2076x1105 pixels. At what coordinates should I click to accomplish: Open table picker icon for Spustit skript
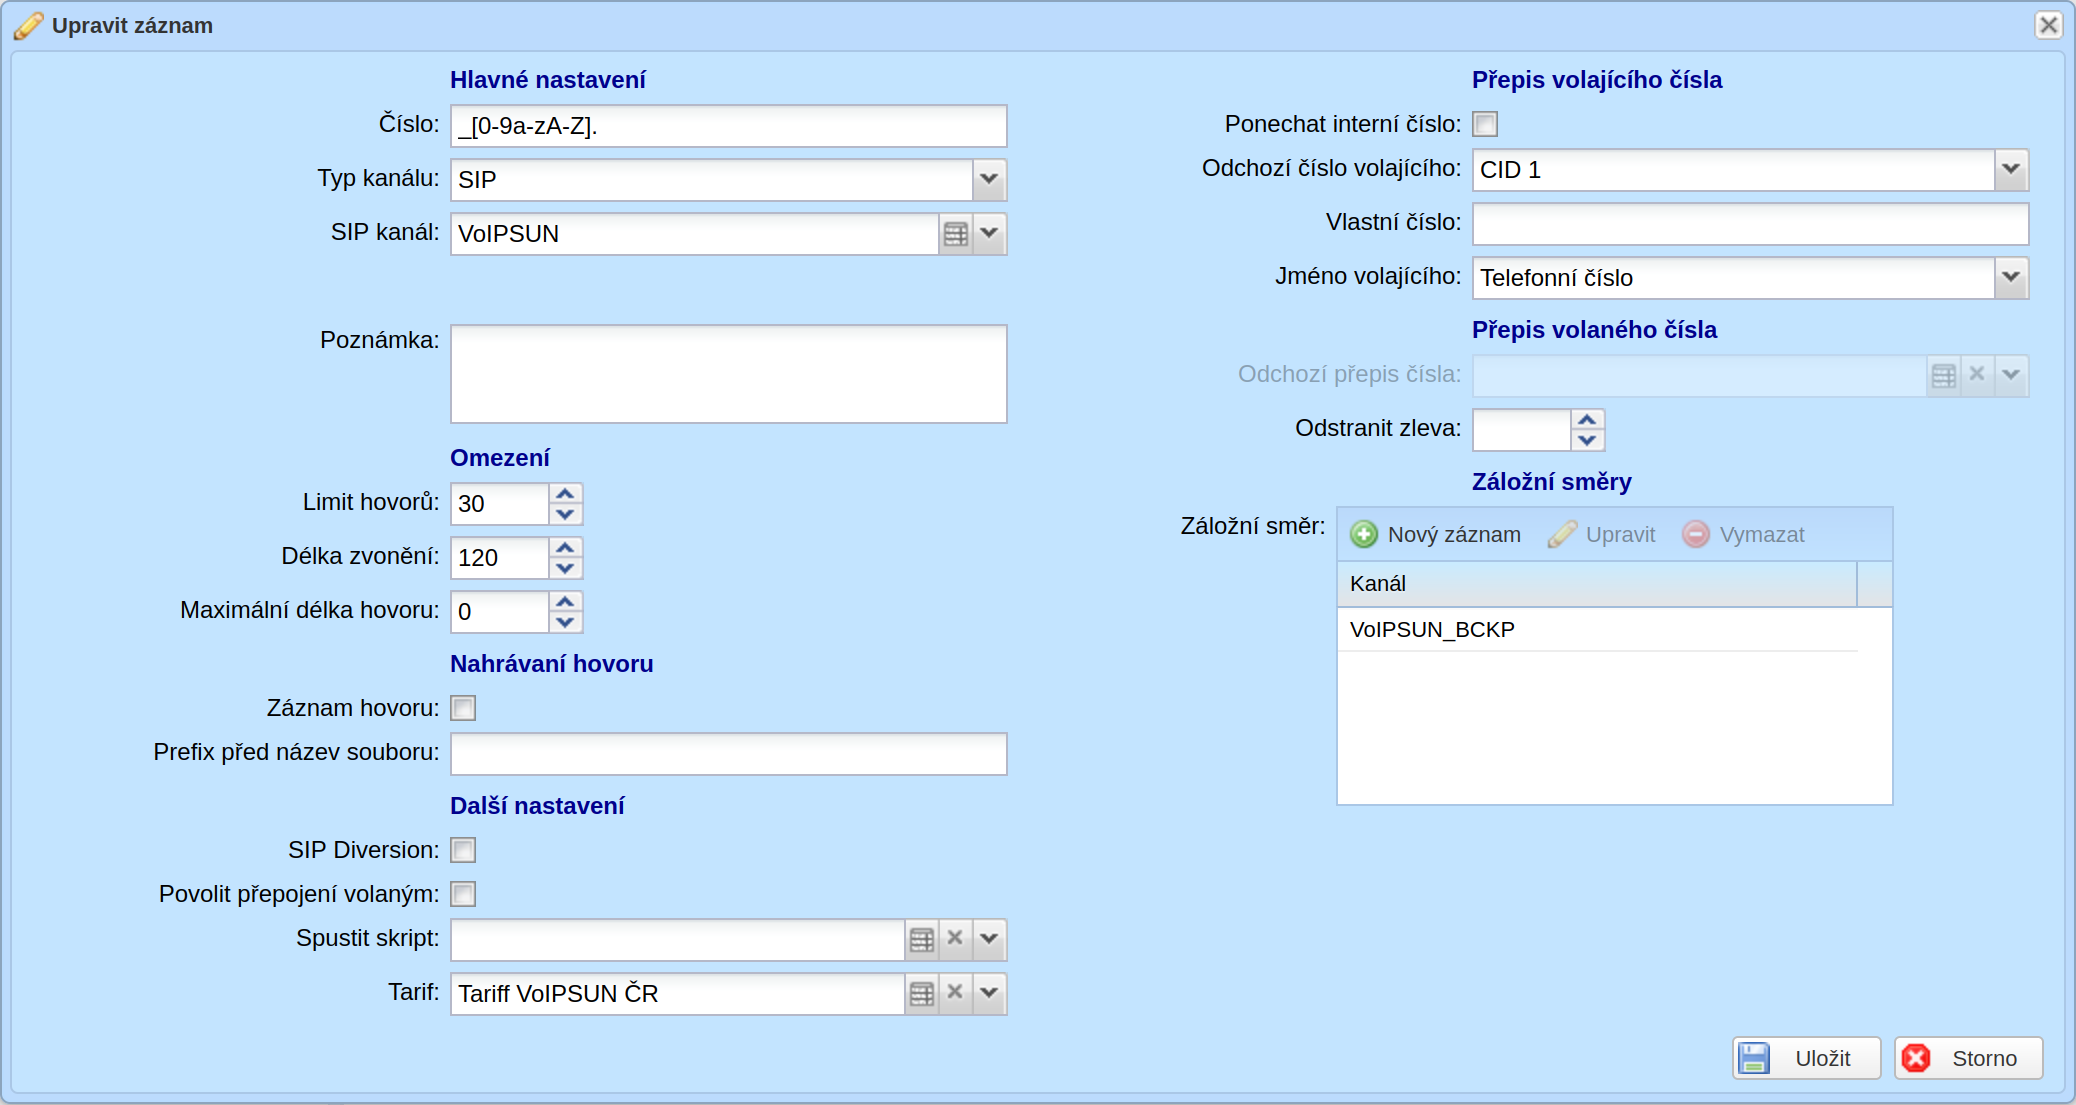point(922,939)
